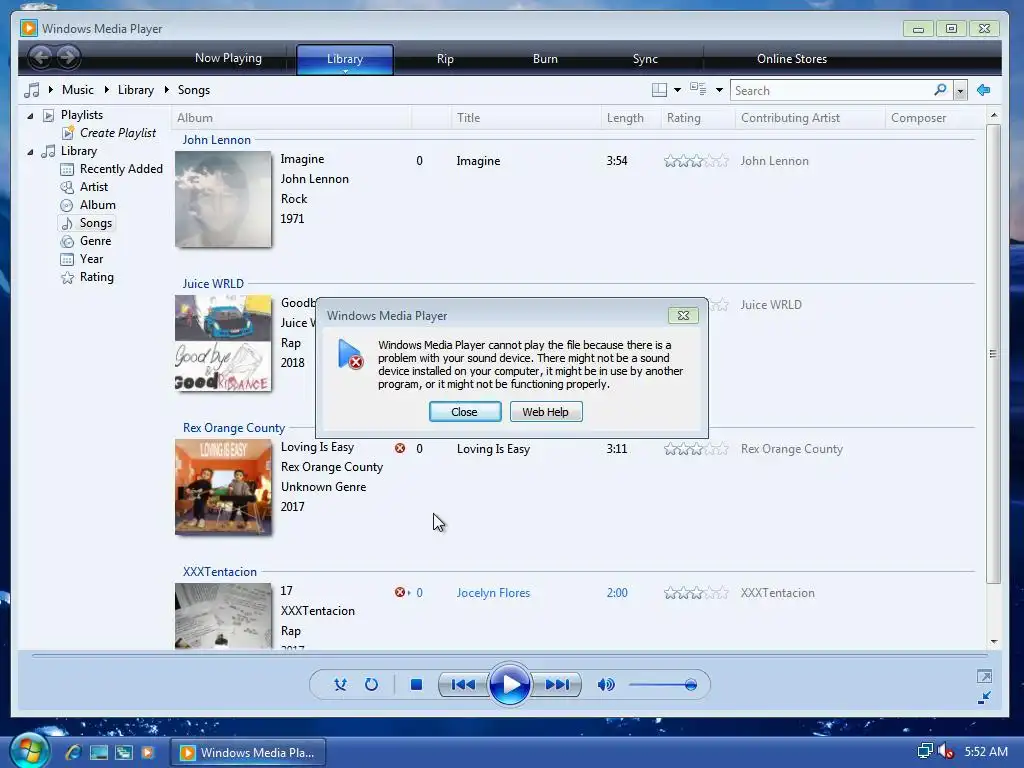Open Recently Added in library tree
1024x768 pixels.
point(121,169)
